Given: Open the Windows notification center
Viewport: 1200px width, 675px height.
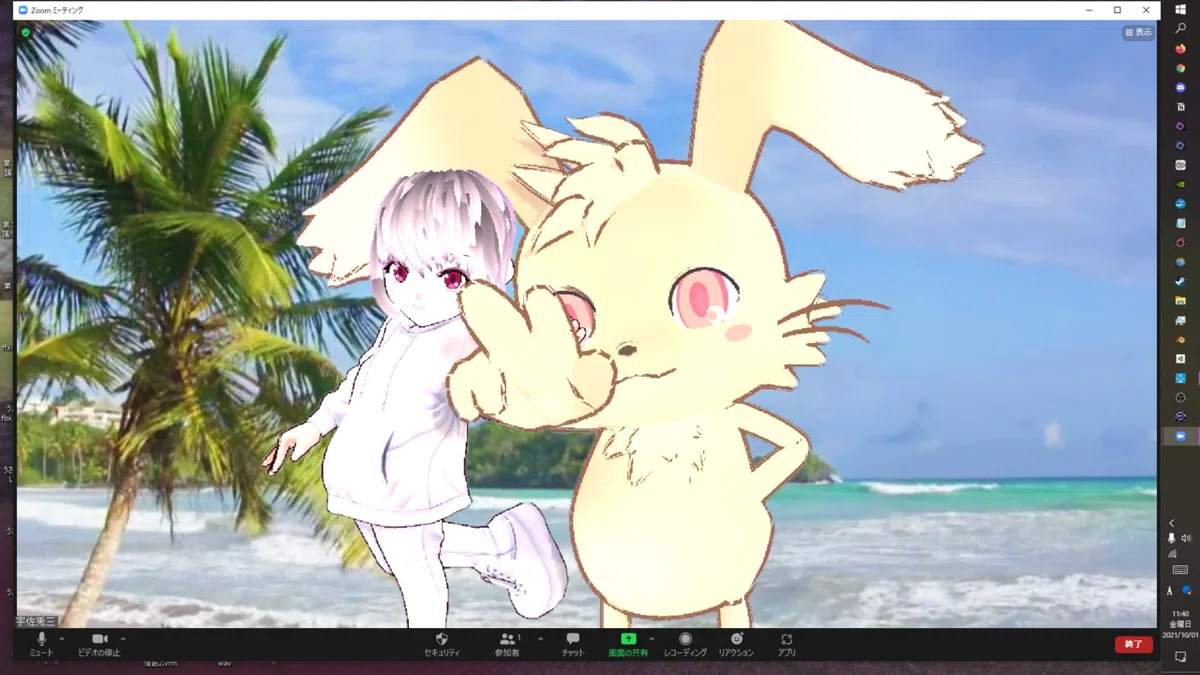Looking at the screenshot, I should click(1180, 657).
